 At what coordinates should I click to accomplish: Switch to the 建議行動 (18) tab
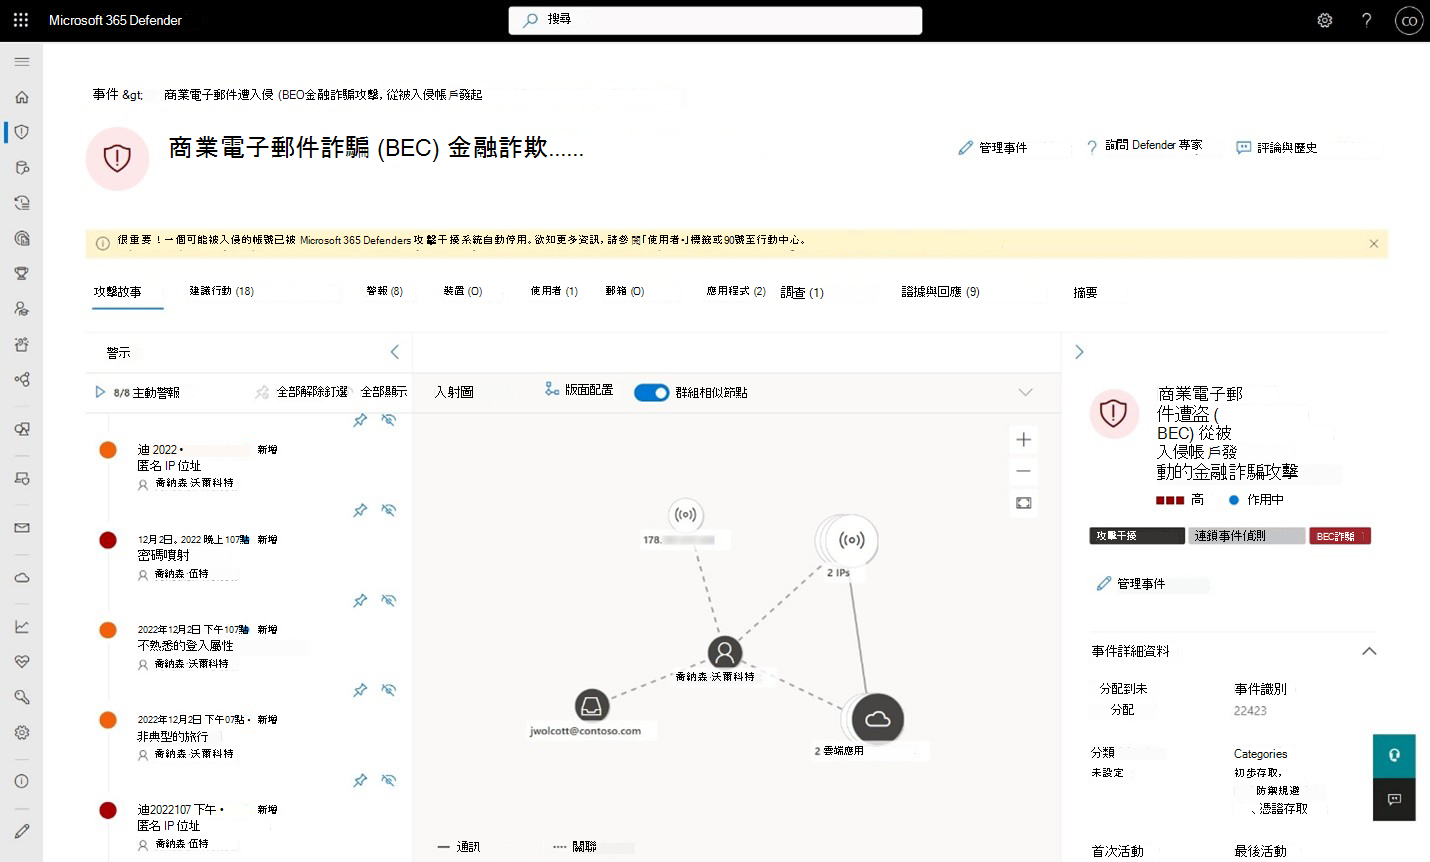click(x=222, y=291)
